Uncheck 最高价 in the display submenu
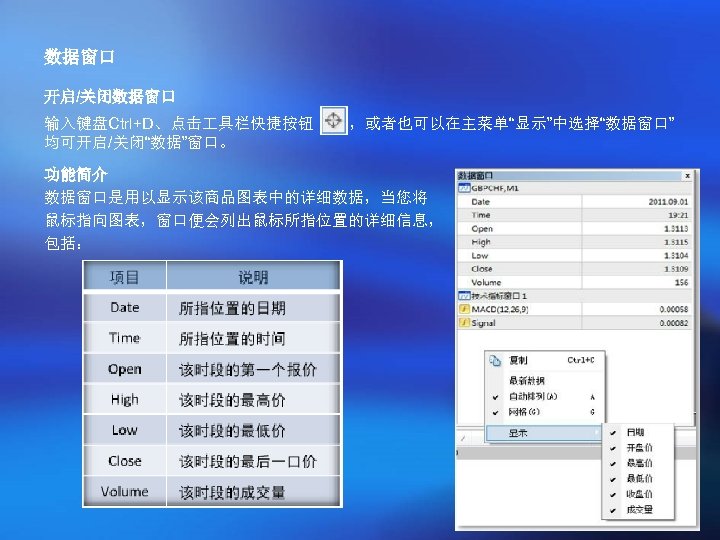Image resolution: width=720 pixels, height=540 pixels. click(638, 463)
